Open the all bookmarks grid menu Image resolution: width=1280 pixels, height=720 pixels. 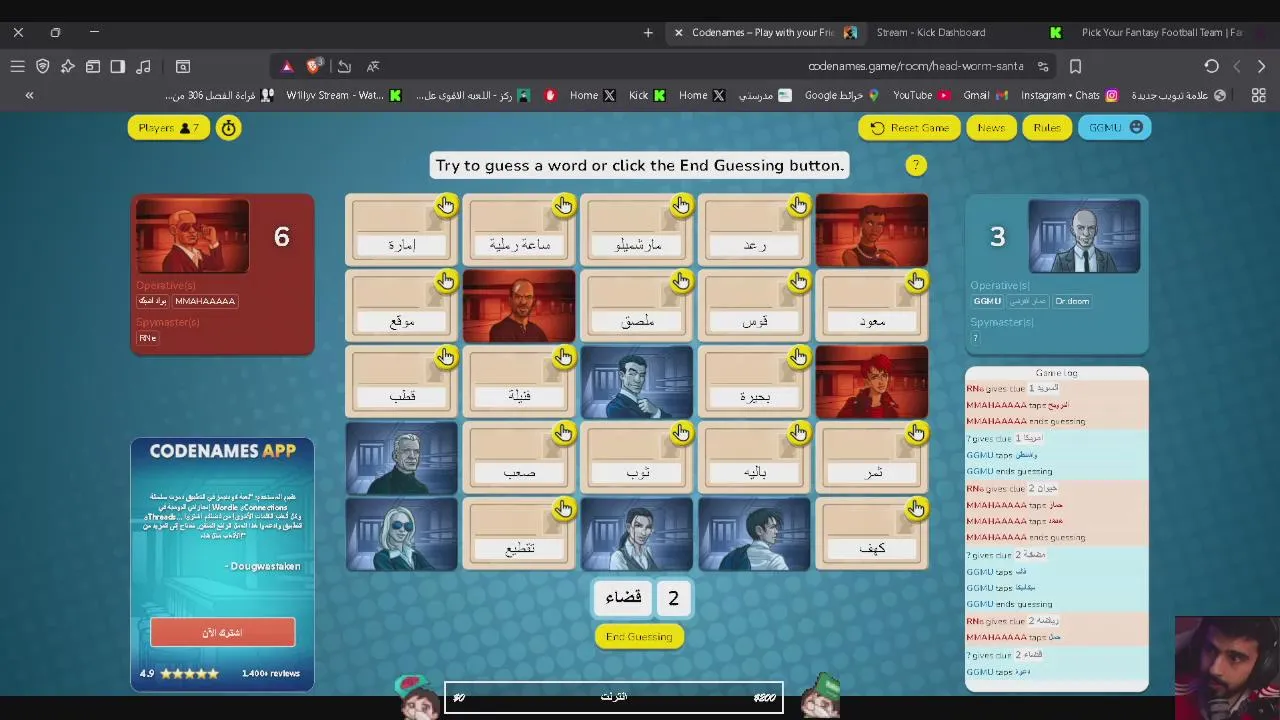point(1258,95)
